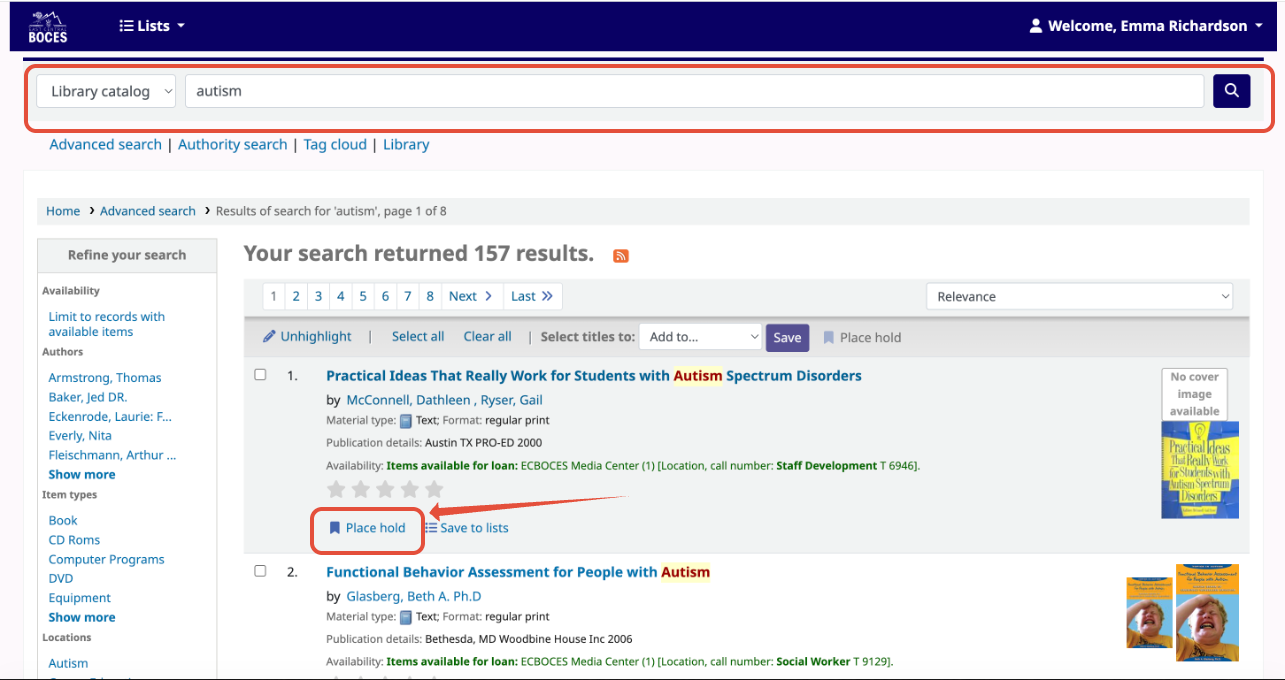Select the Unhighlight pencil icon
Screen dimensions: 1285x680
(269, 336)
